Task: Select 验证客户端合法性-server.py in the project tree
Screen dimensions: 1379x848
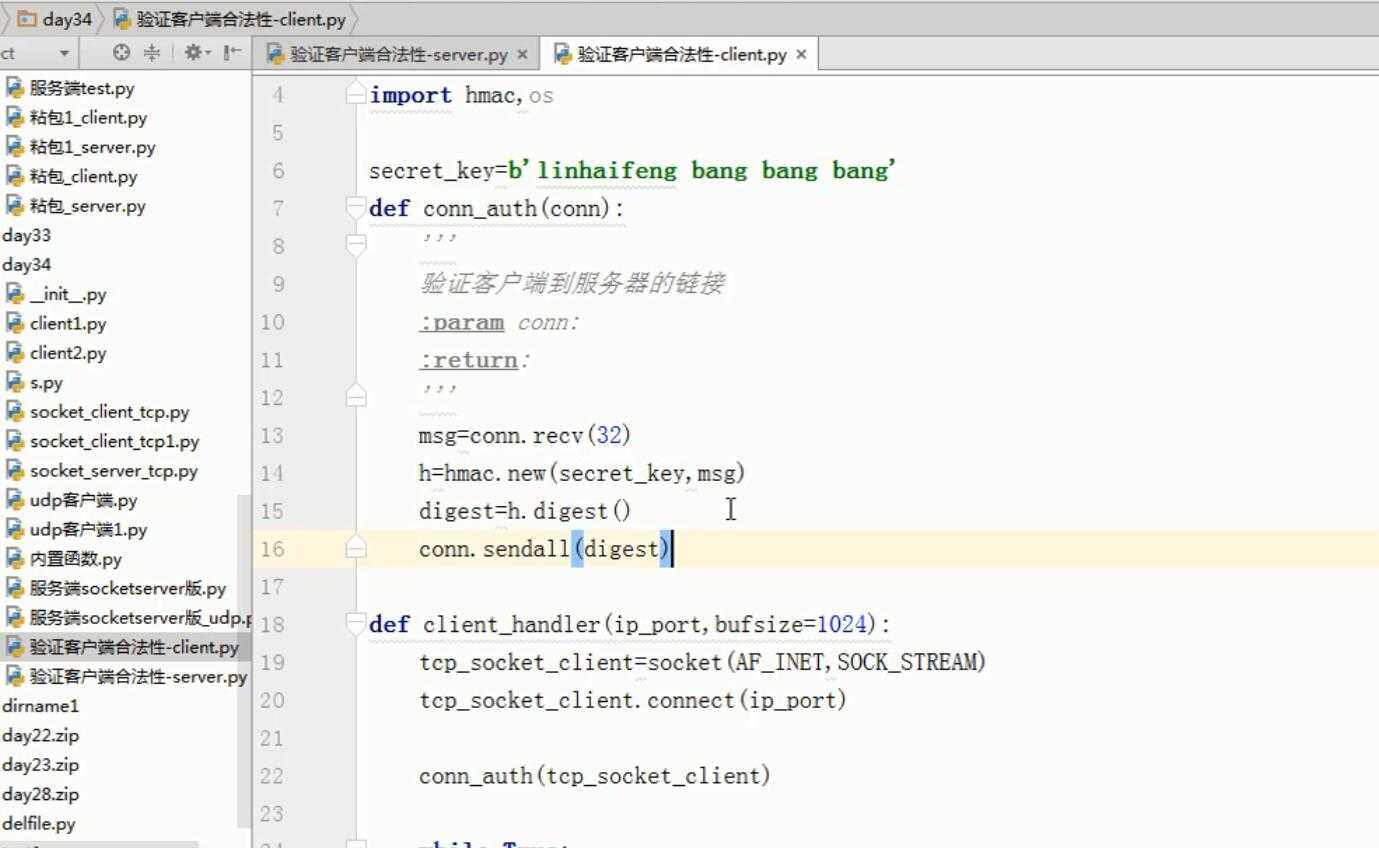Action: tap(126, 676)
